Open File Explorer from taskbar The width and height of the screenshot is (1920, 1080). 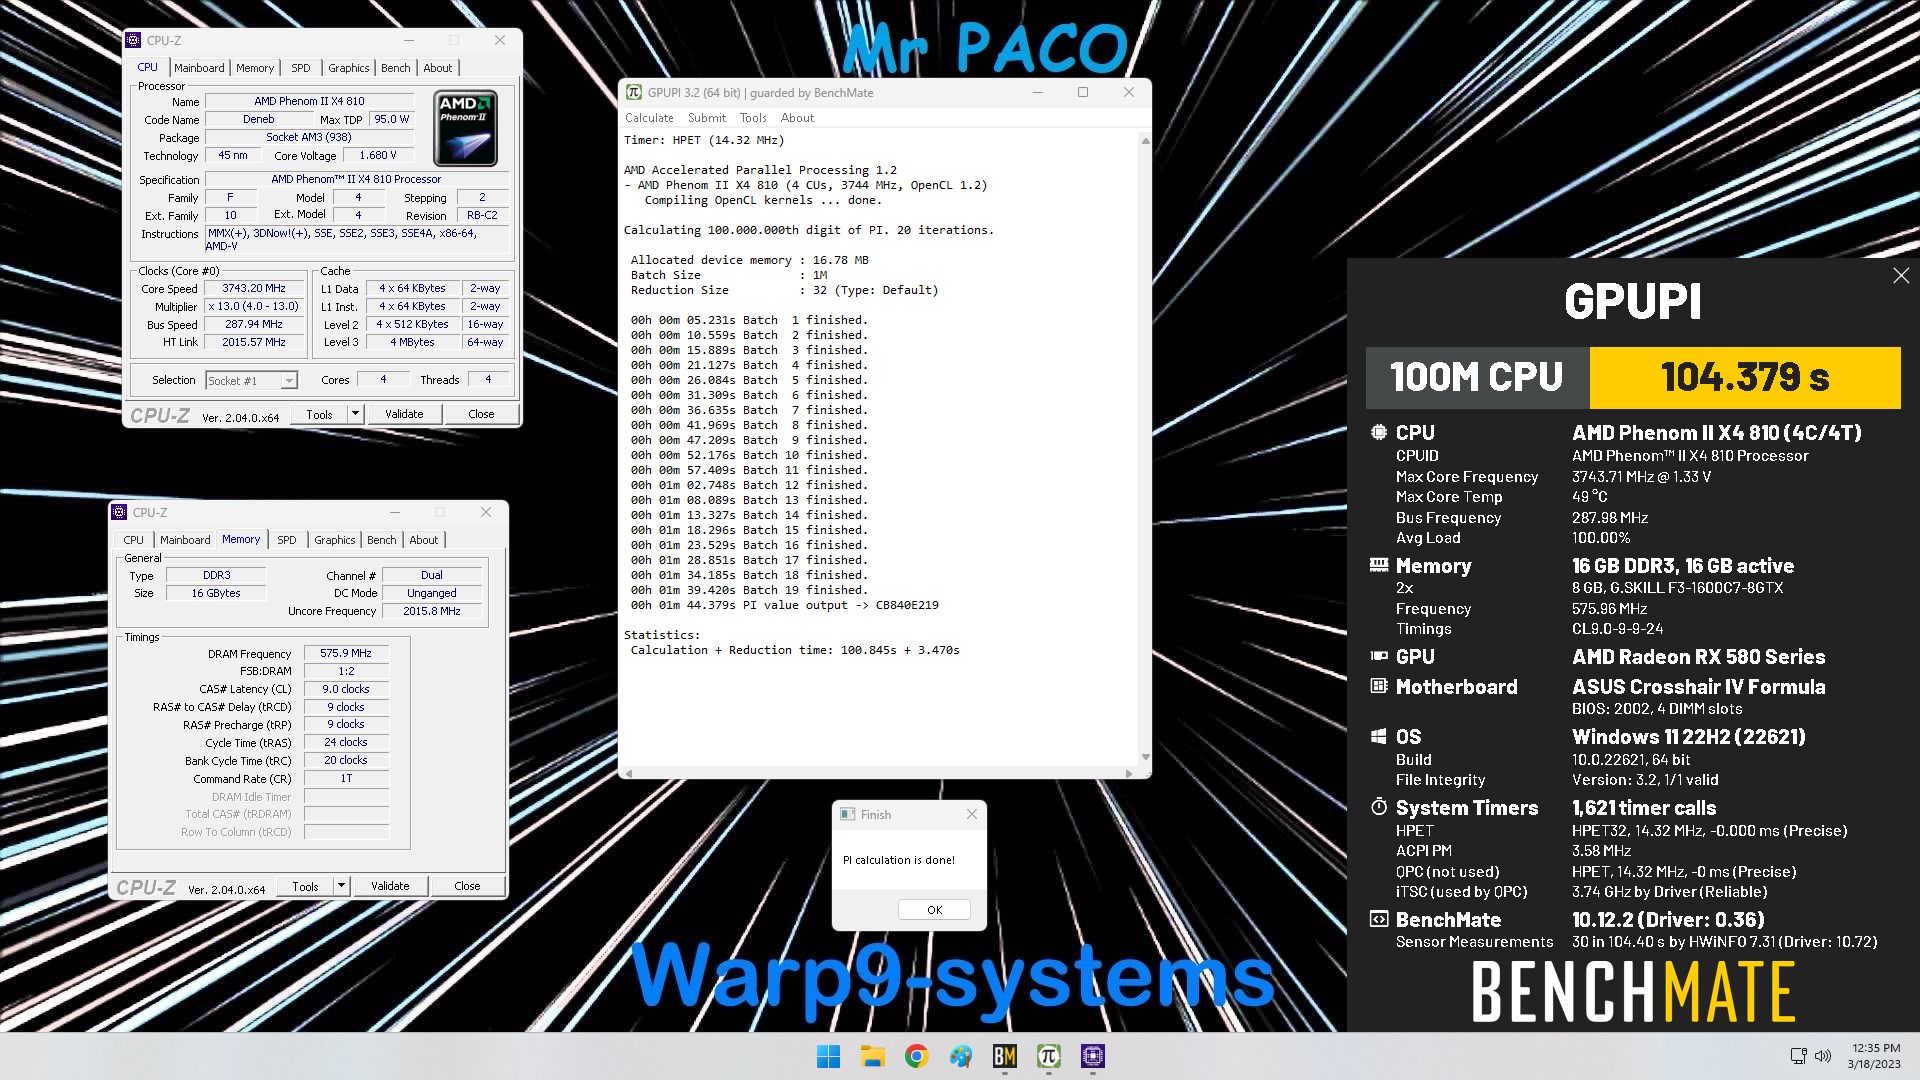click(873, 1056)
